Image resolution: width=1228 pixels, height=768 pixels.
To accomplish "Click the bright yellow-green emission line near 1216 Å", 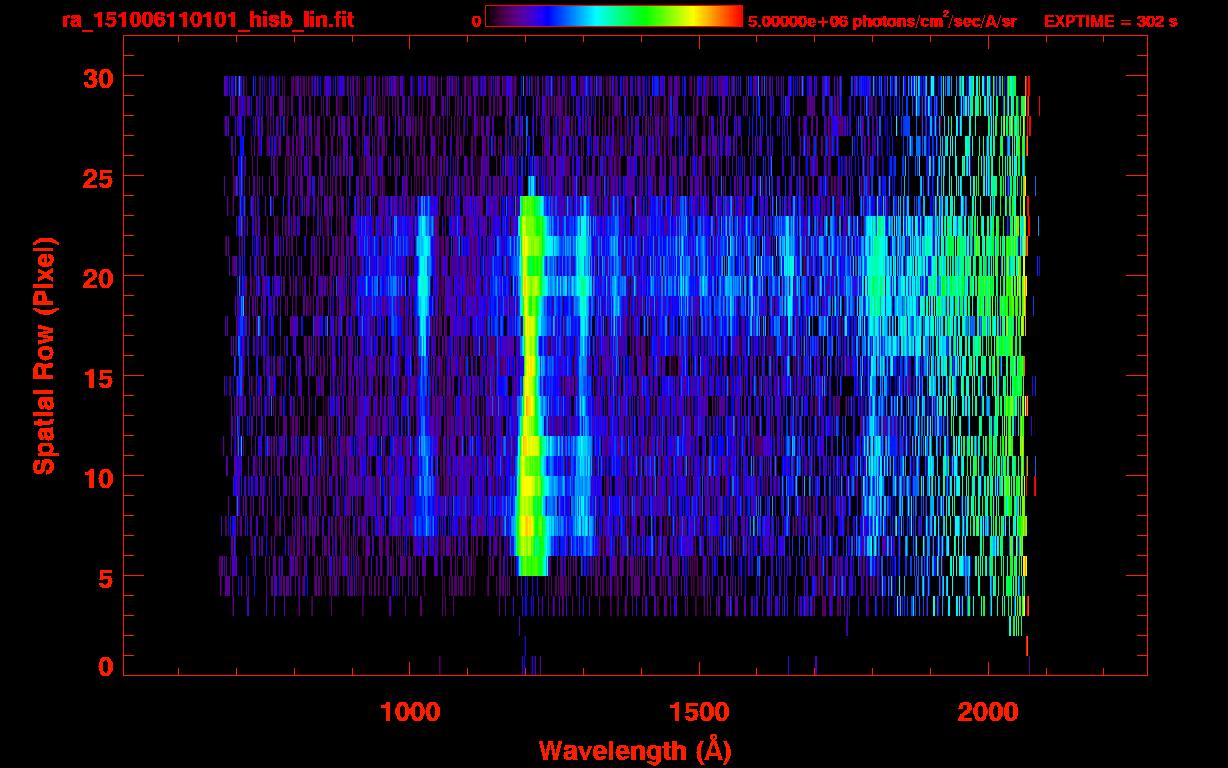I will tap(531, 385).
